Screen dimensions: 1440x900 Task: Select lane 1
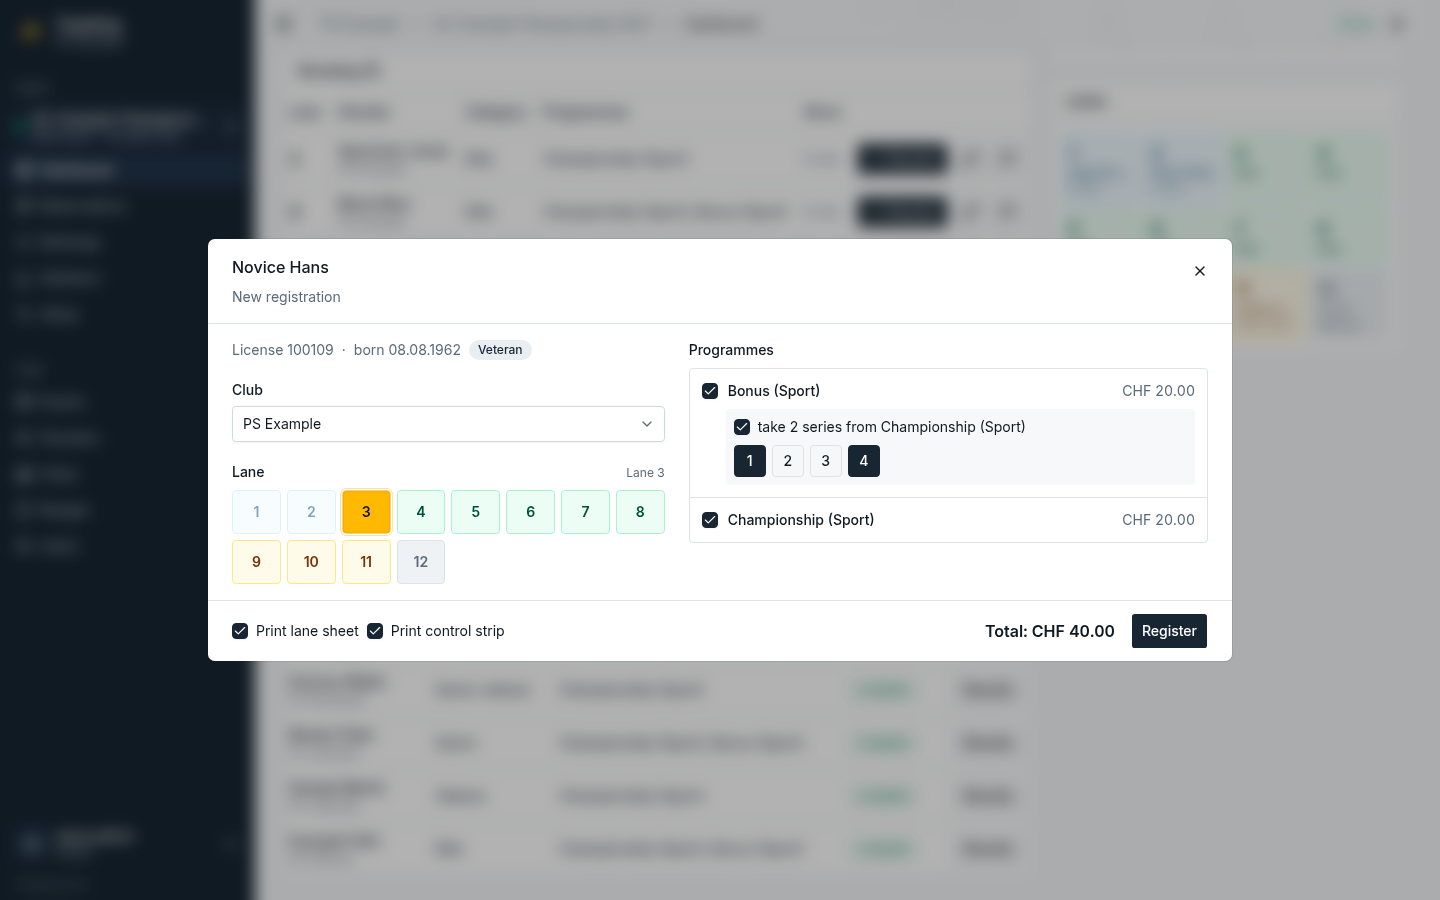(x=256, y=512)
